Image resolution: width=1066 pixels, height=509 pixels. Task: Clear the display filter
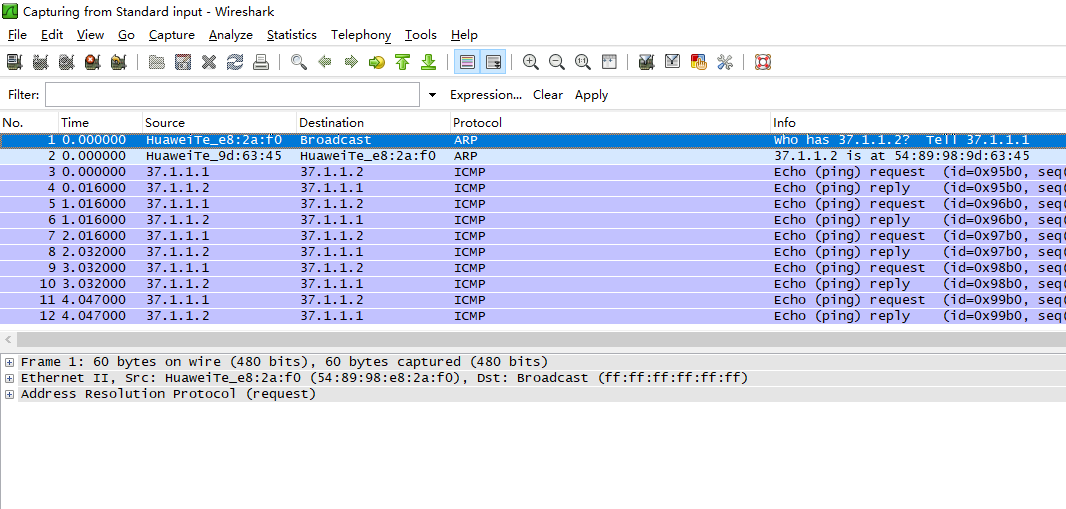click(x=548, y=94)
